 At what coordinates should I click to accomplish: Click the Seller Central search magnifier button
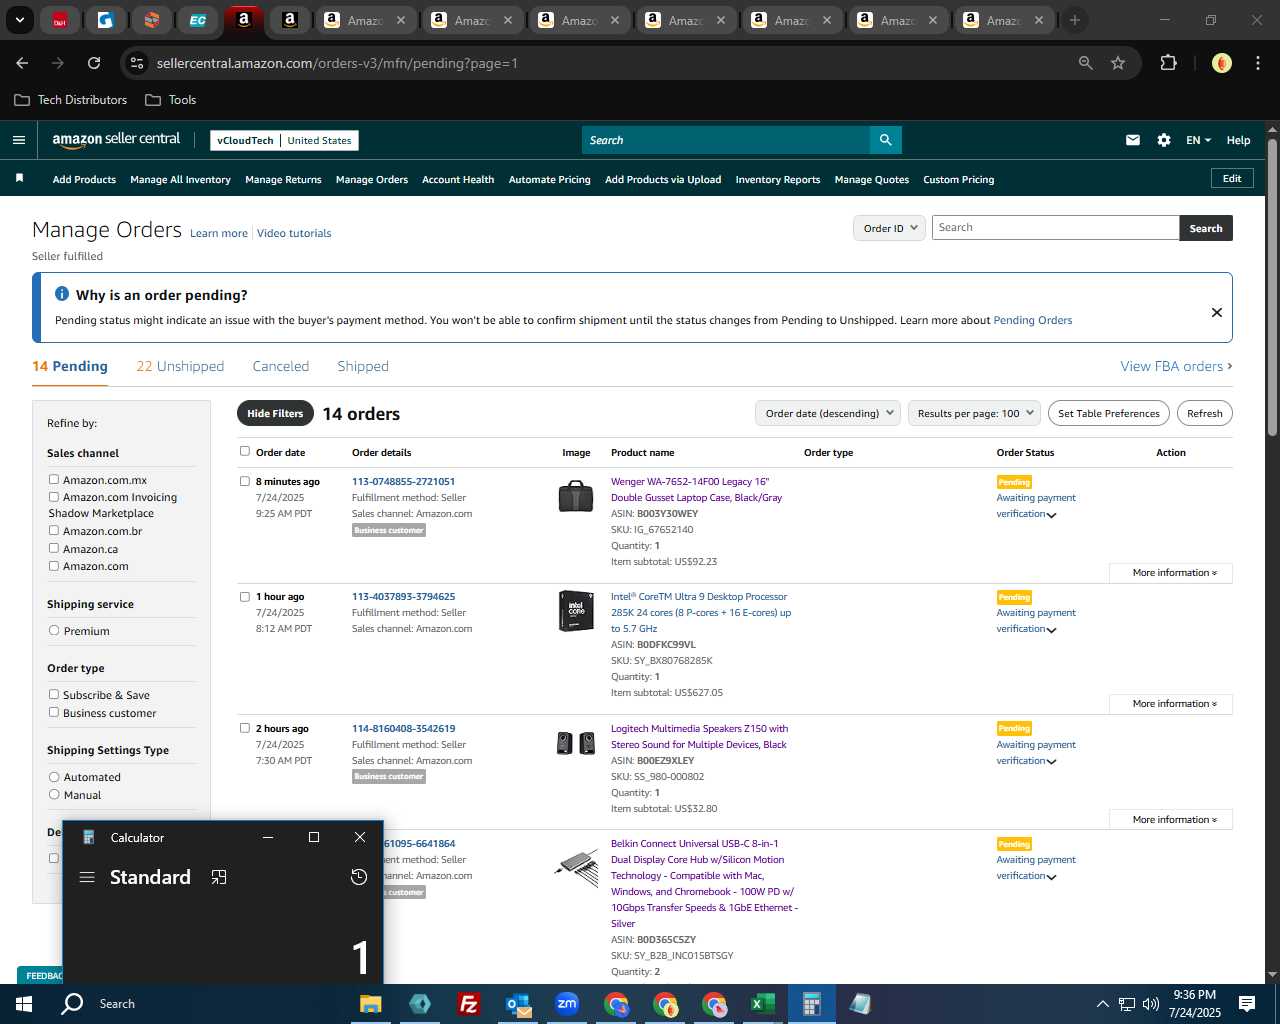885,140
